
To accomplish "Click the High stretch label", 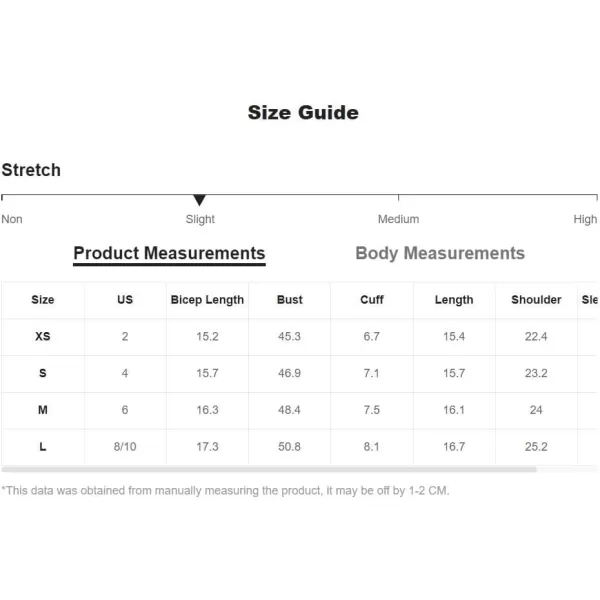I will pos(585,220).
